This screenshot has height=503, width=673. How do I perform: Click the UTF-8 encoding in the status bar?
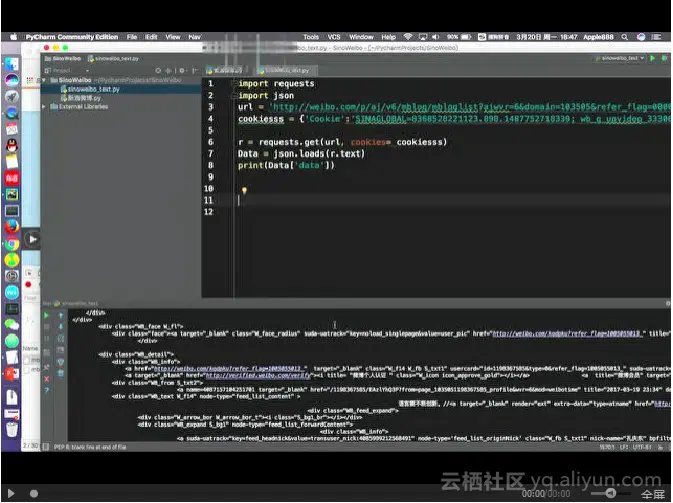click(x=642, y=448)
